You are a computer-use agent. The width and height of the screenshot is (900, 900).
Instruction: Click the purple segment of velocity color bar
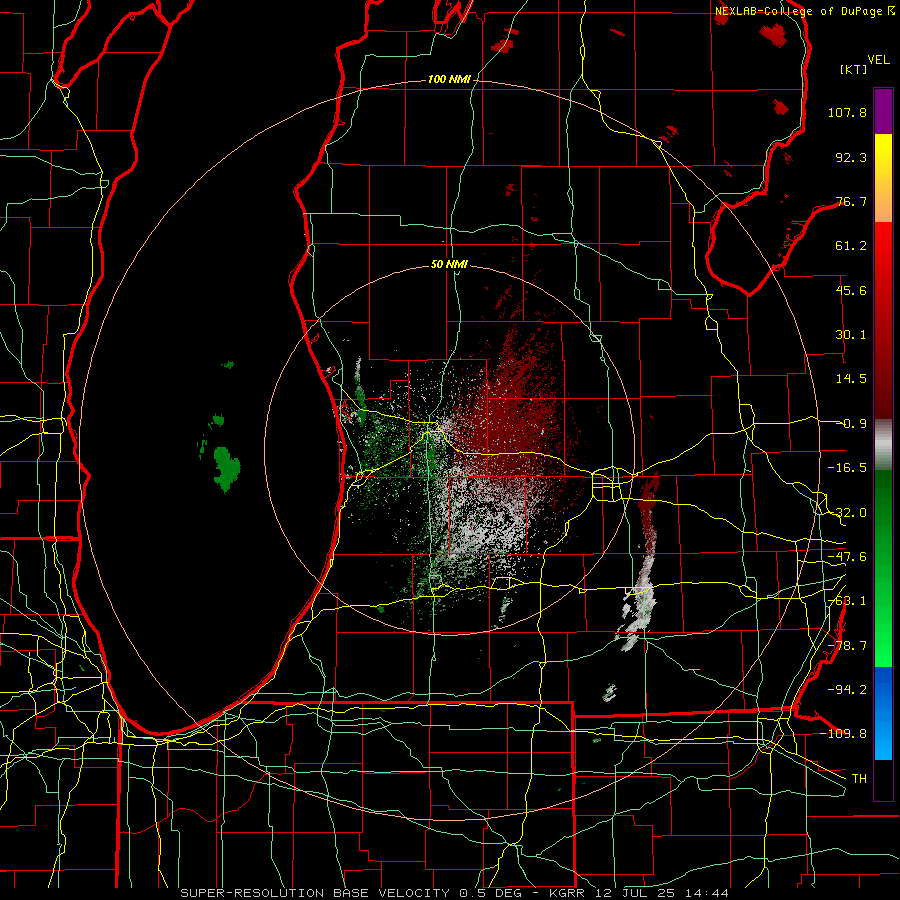pos(883,111)
